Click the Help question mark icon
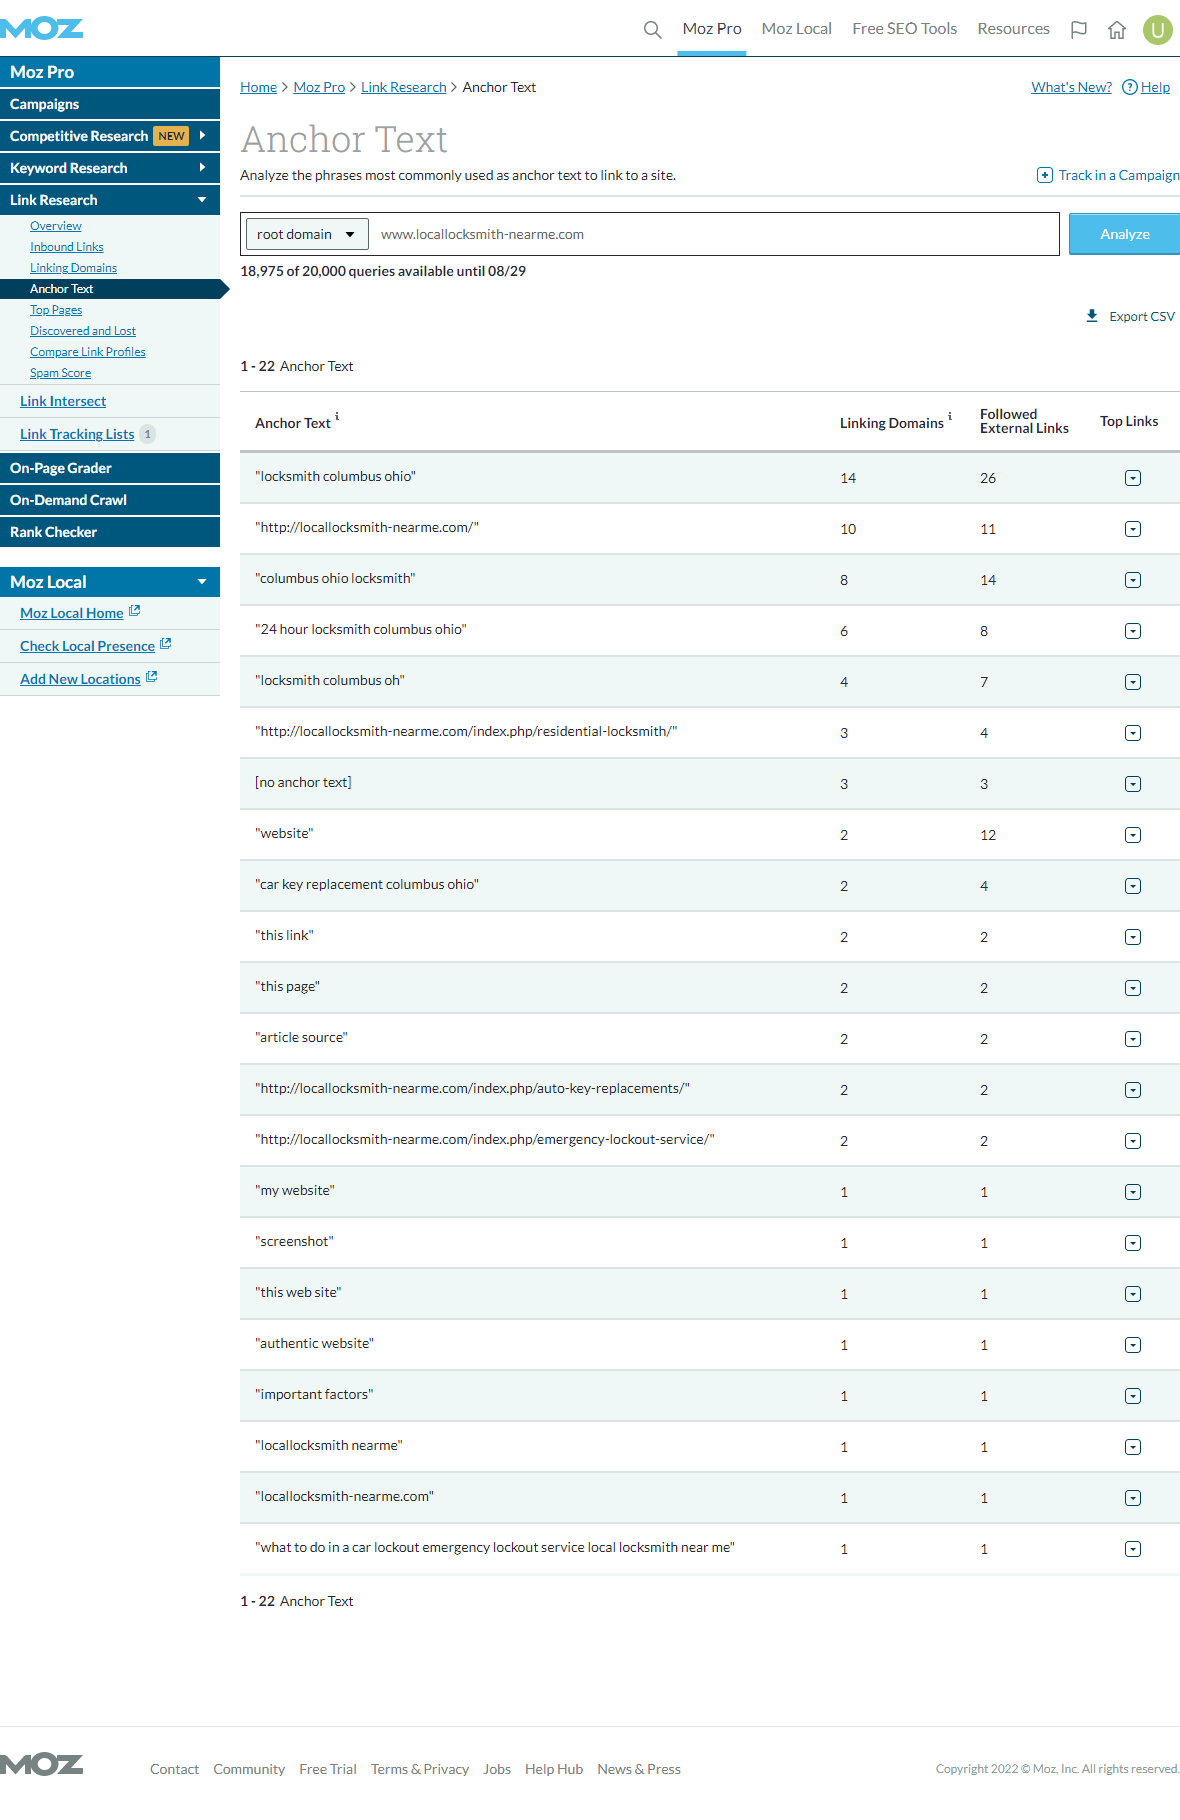This screenshot has width=1180, height=1820. (1130, 87)
